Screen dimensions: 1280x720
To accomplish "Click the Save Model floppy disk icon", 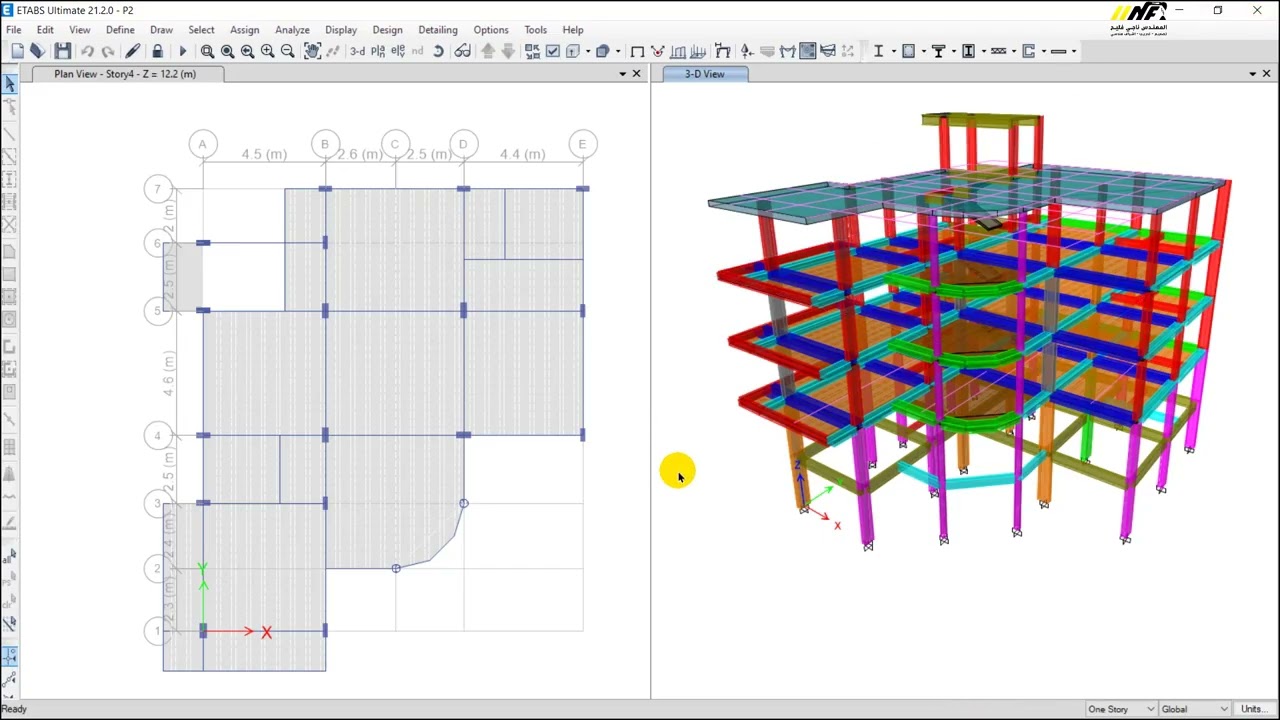I will point(62,51).
